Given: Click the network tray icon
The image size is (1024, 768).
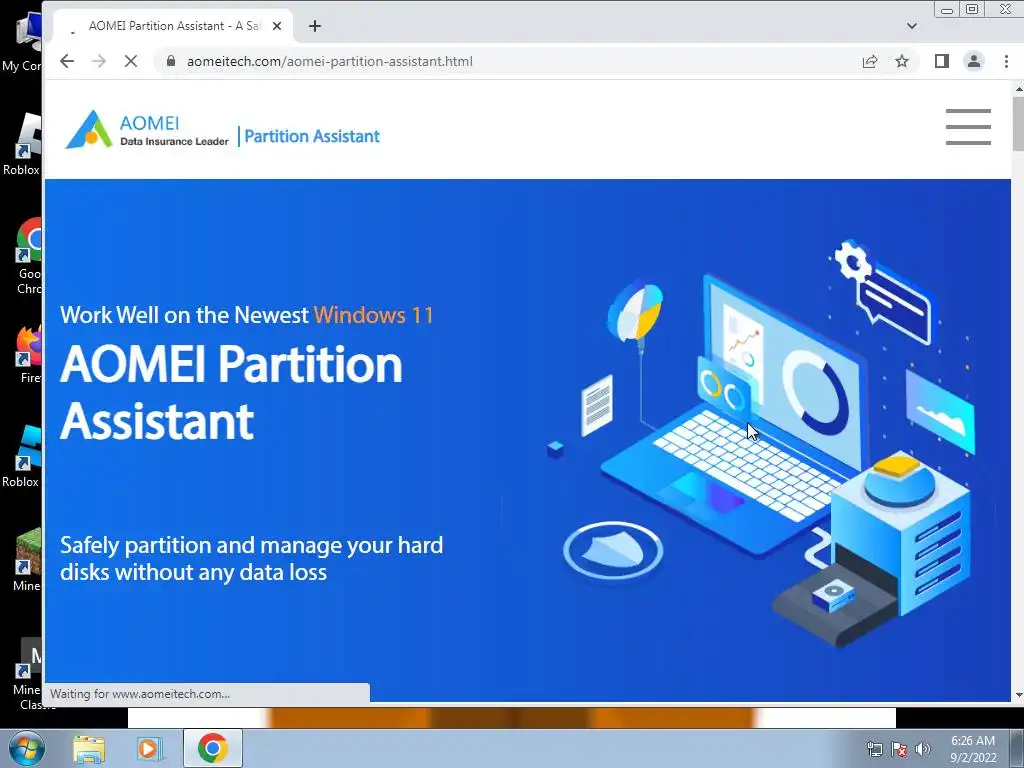Looking at the screenshot, I should tap(874, 749).
